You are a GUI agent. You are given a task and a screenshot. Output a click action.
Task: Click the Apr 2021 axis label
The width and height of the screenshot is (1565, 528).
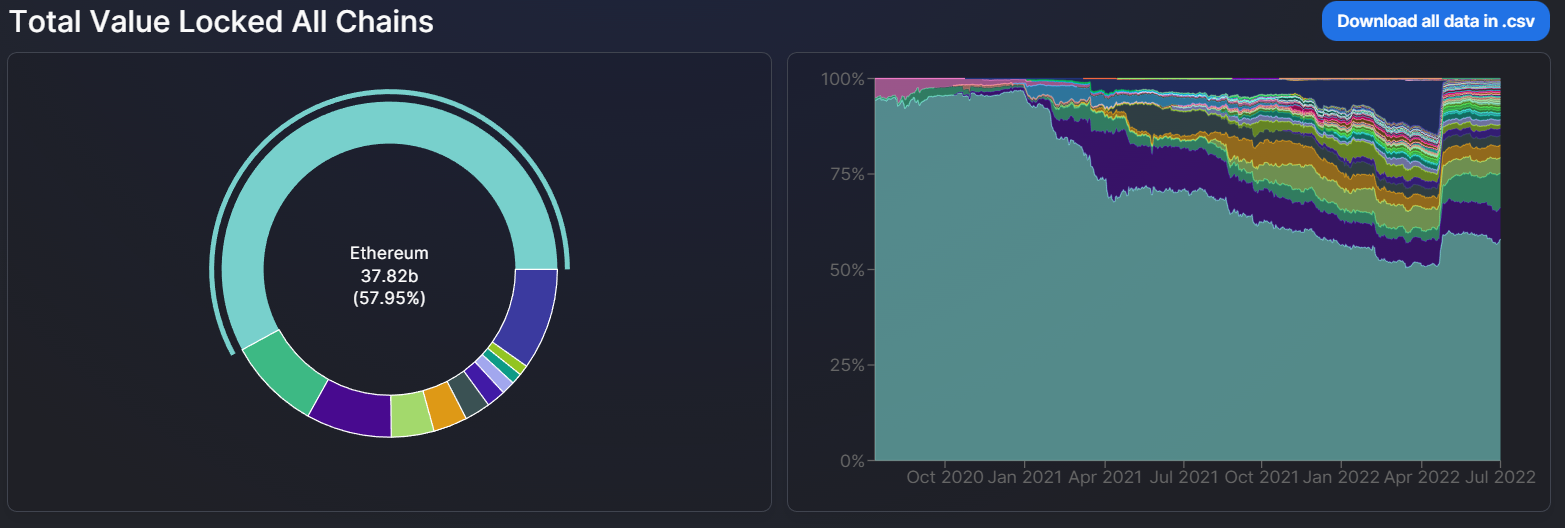(x=1104, y=478)
